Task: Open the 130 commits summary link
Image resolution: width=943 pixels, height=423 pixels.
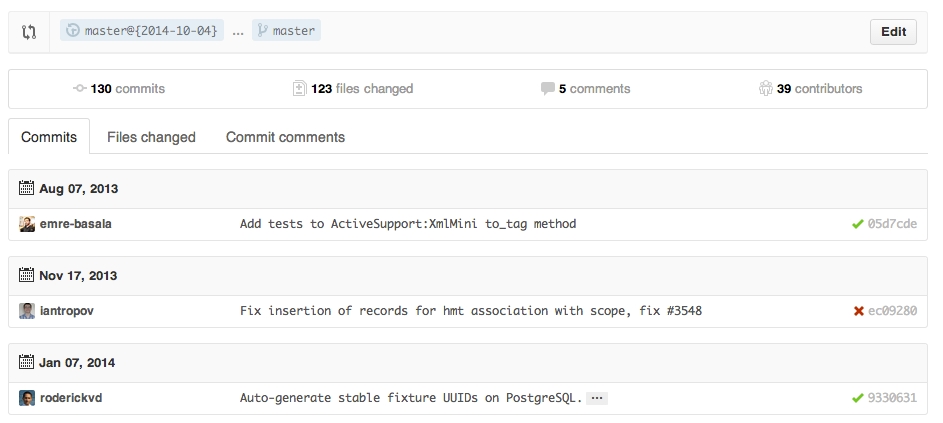Action: [x=120, y=89]
